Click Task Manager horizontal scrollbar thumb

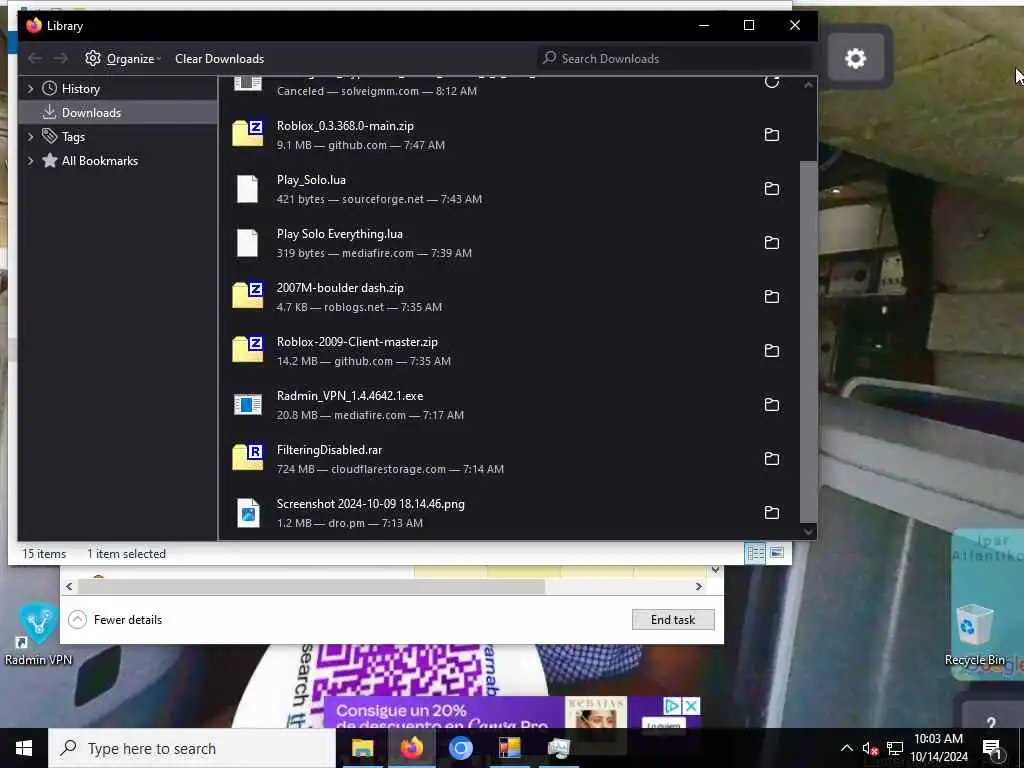pyautogui.click(x=311, y=586)
